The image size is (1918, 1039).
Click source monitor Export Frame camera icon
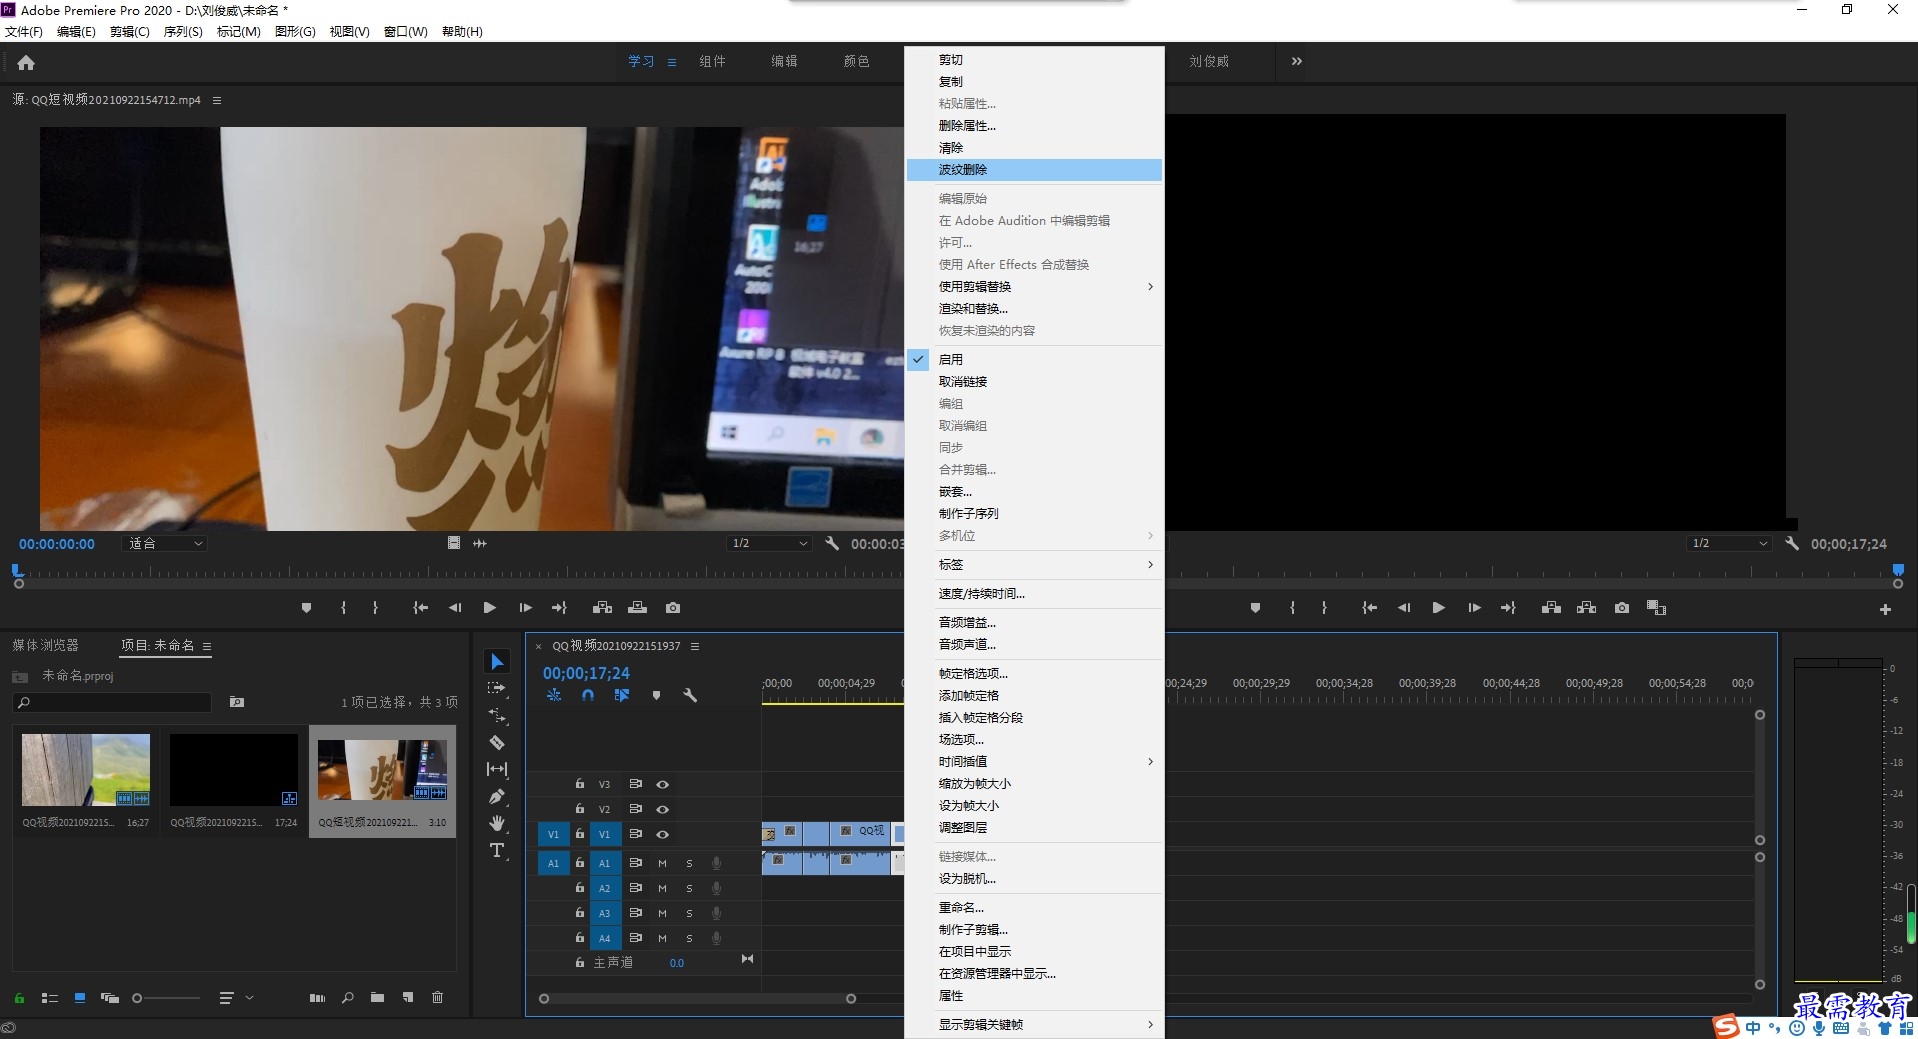click(673, 608)
